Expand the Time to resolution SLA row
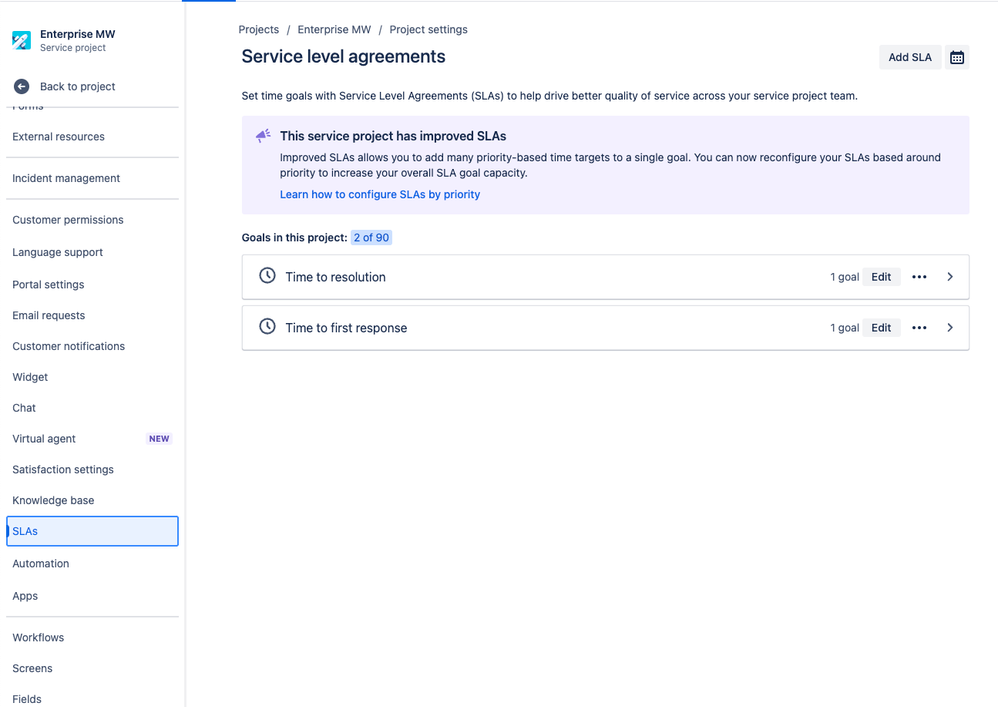Viewport: 998px width, 707px height. [x=949, y=276]
